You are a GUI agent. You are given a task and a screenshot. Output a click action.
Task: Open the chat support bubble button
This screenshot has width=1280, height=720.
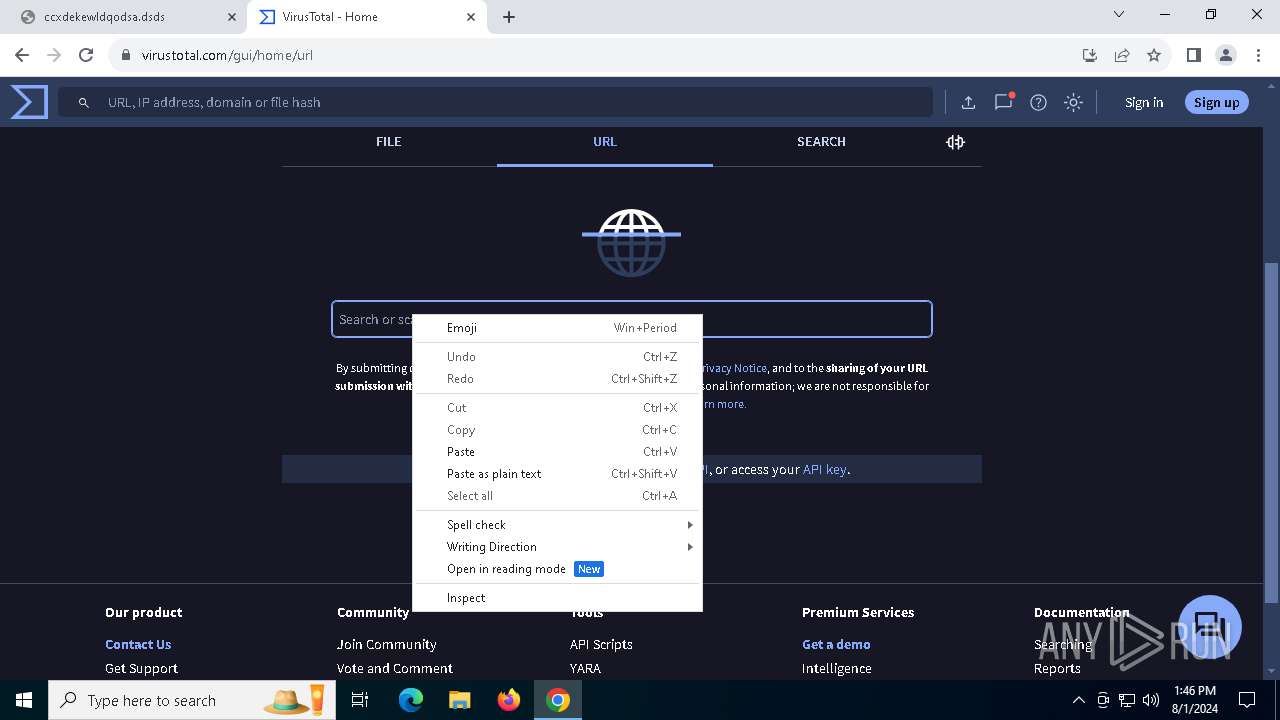pos(1210,627)
